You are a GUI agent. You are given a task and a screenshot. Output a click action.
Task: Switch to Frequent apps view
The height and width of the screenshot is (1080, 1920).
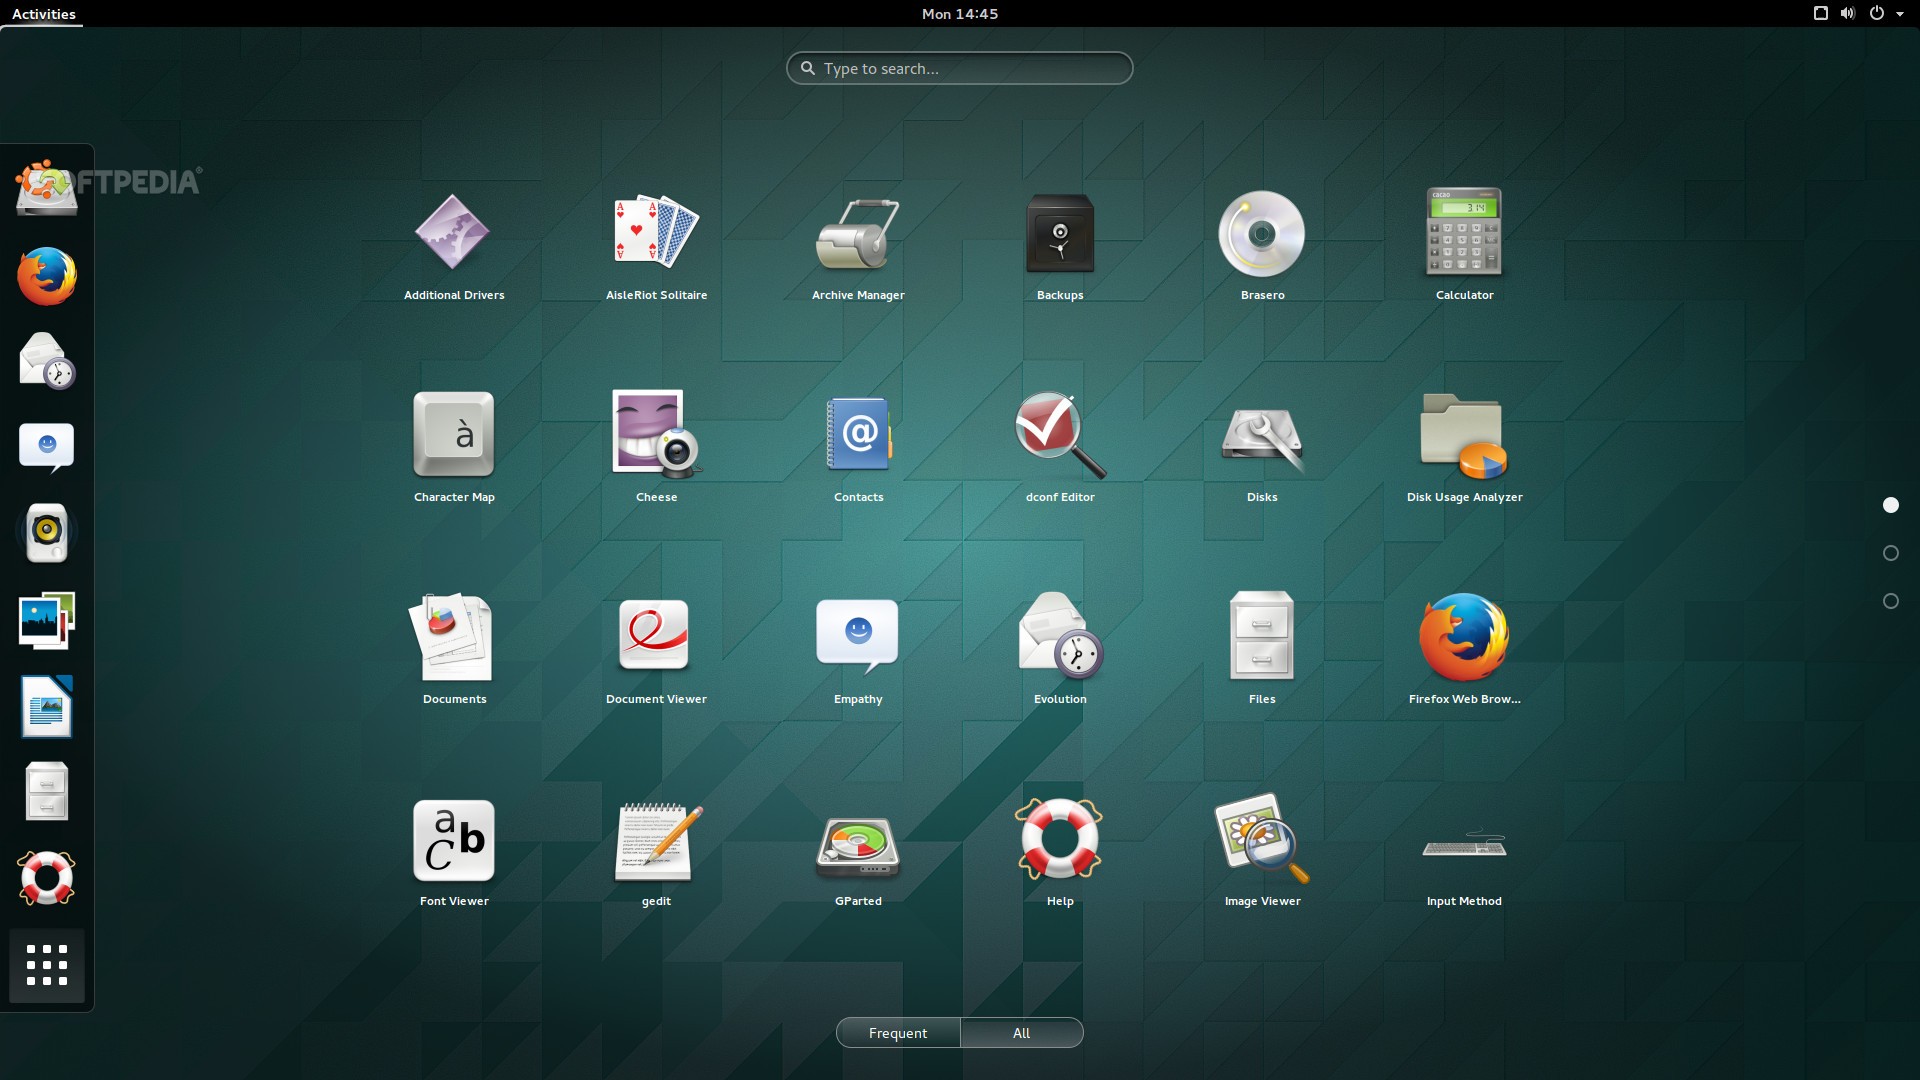point(898,1033)
